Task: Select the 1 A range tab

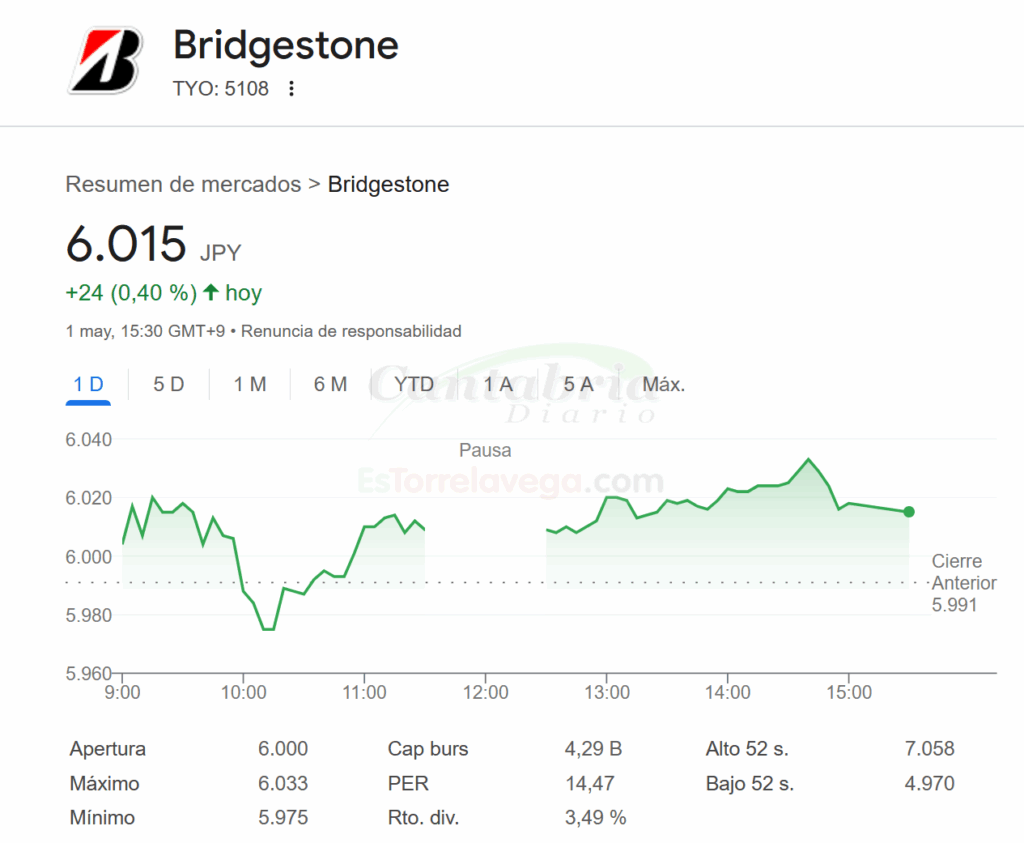Action: pos(498,385)
